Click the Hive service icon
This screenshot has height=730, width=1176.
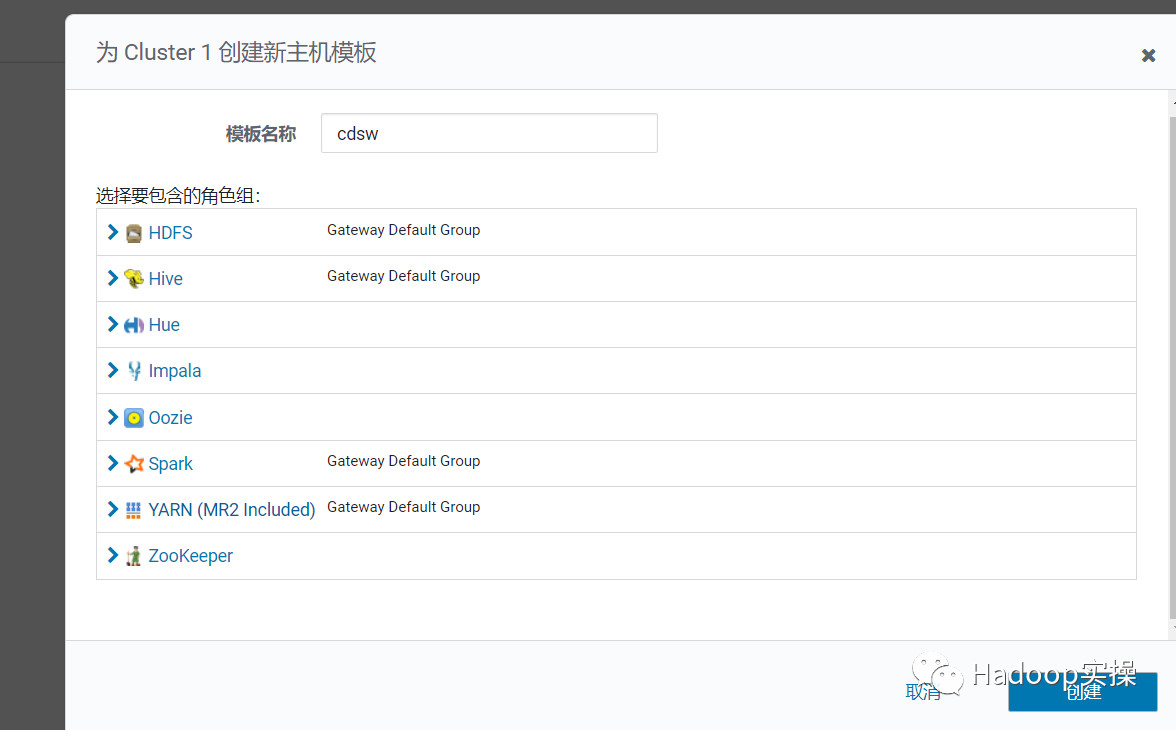tap(132, 278)
